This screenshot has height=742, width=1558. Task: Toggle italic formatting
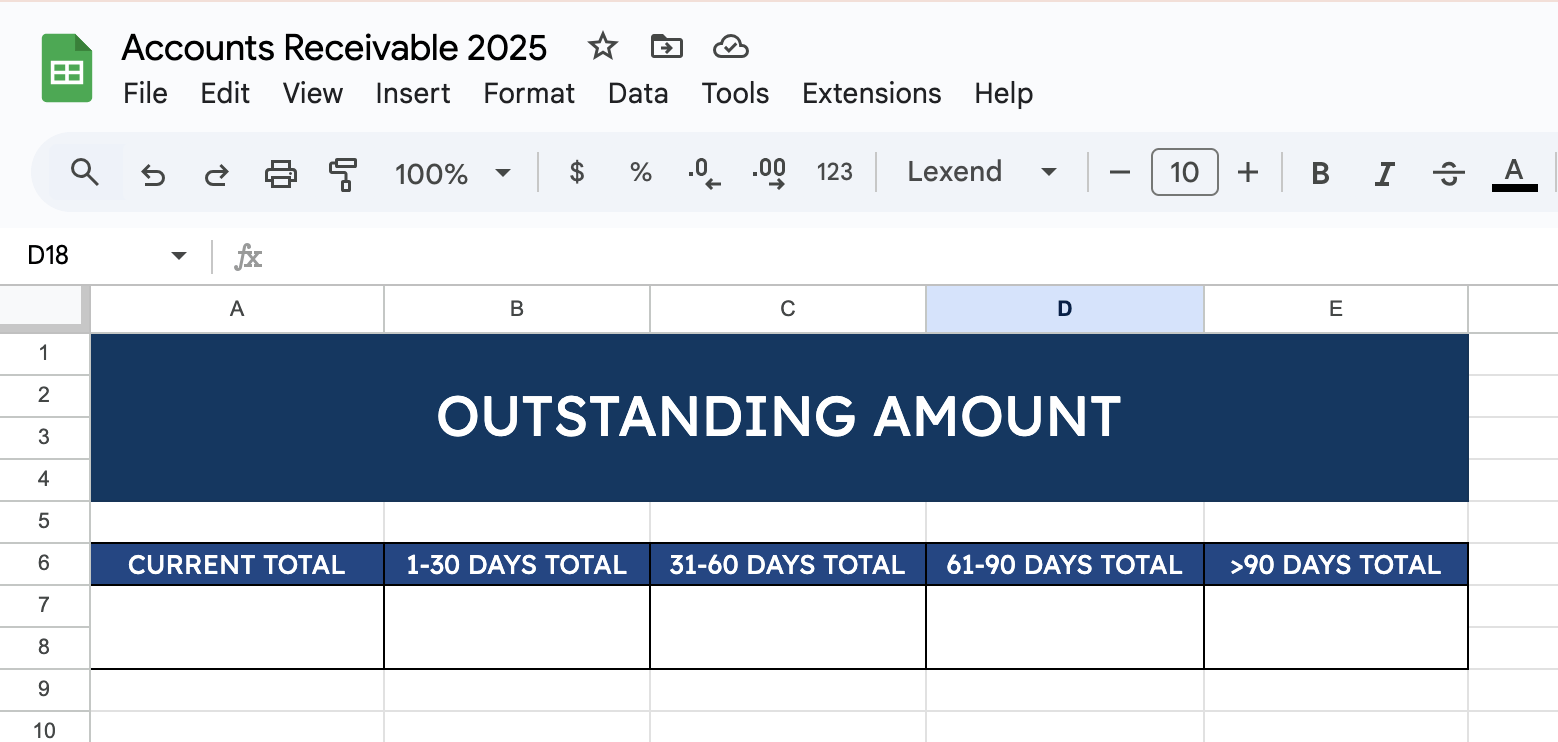1384,174
